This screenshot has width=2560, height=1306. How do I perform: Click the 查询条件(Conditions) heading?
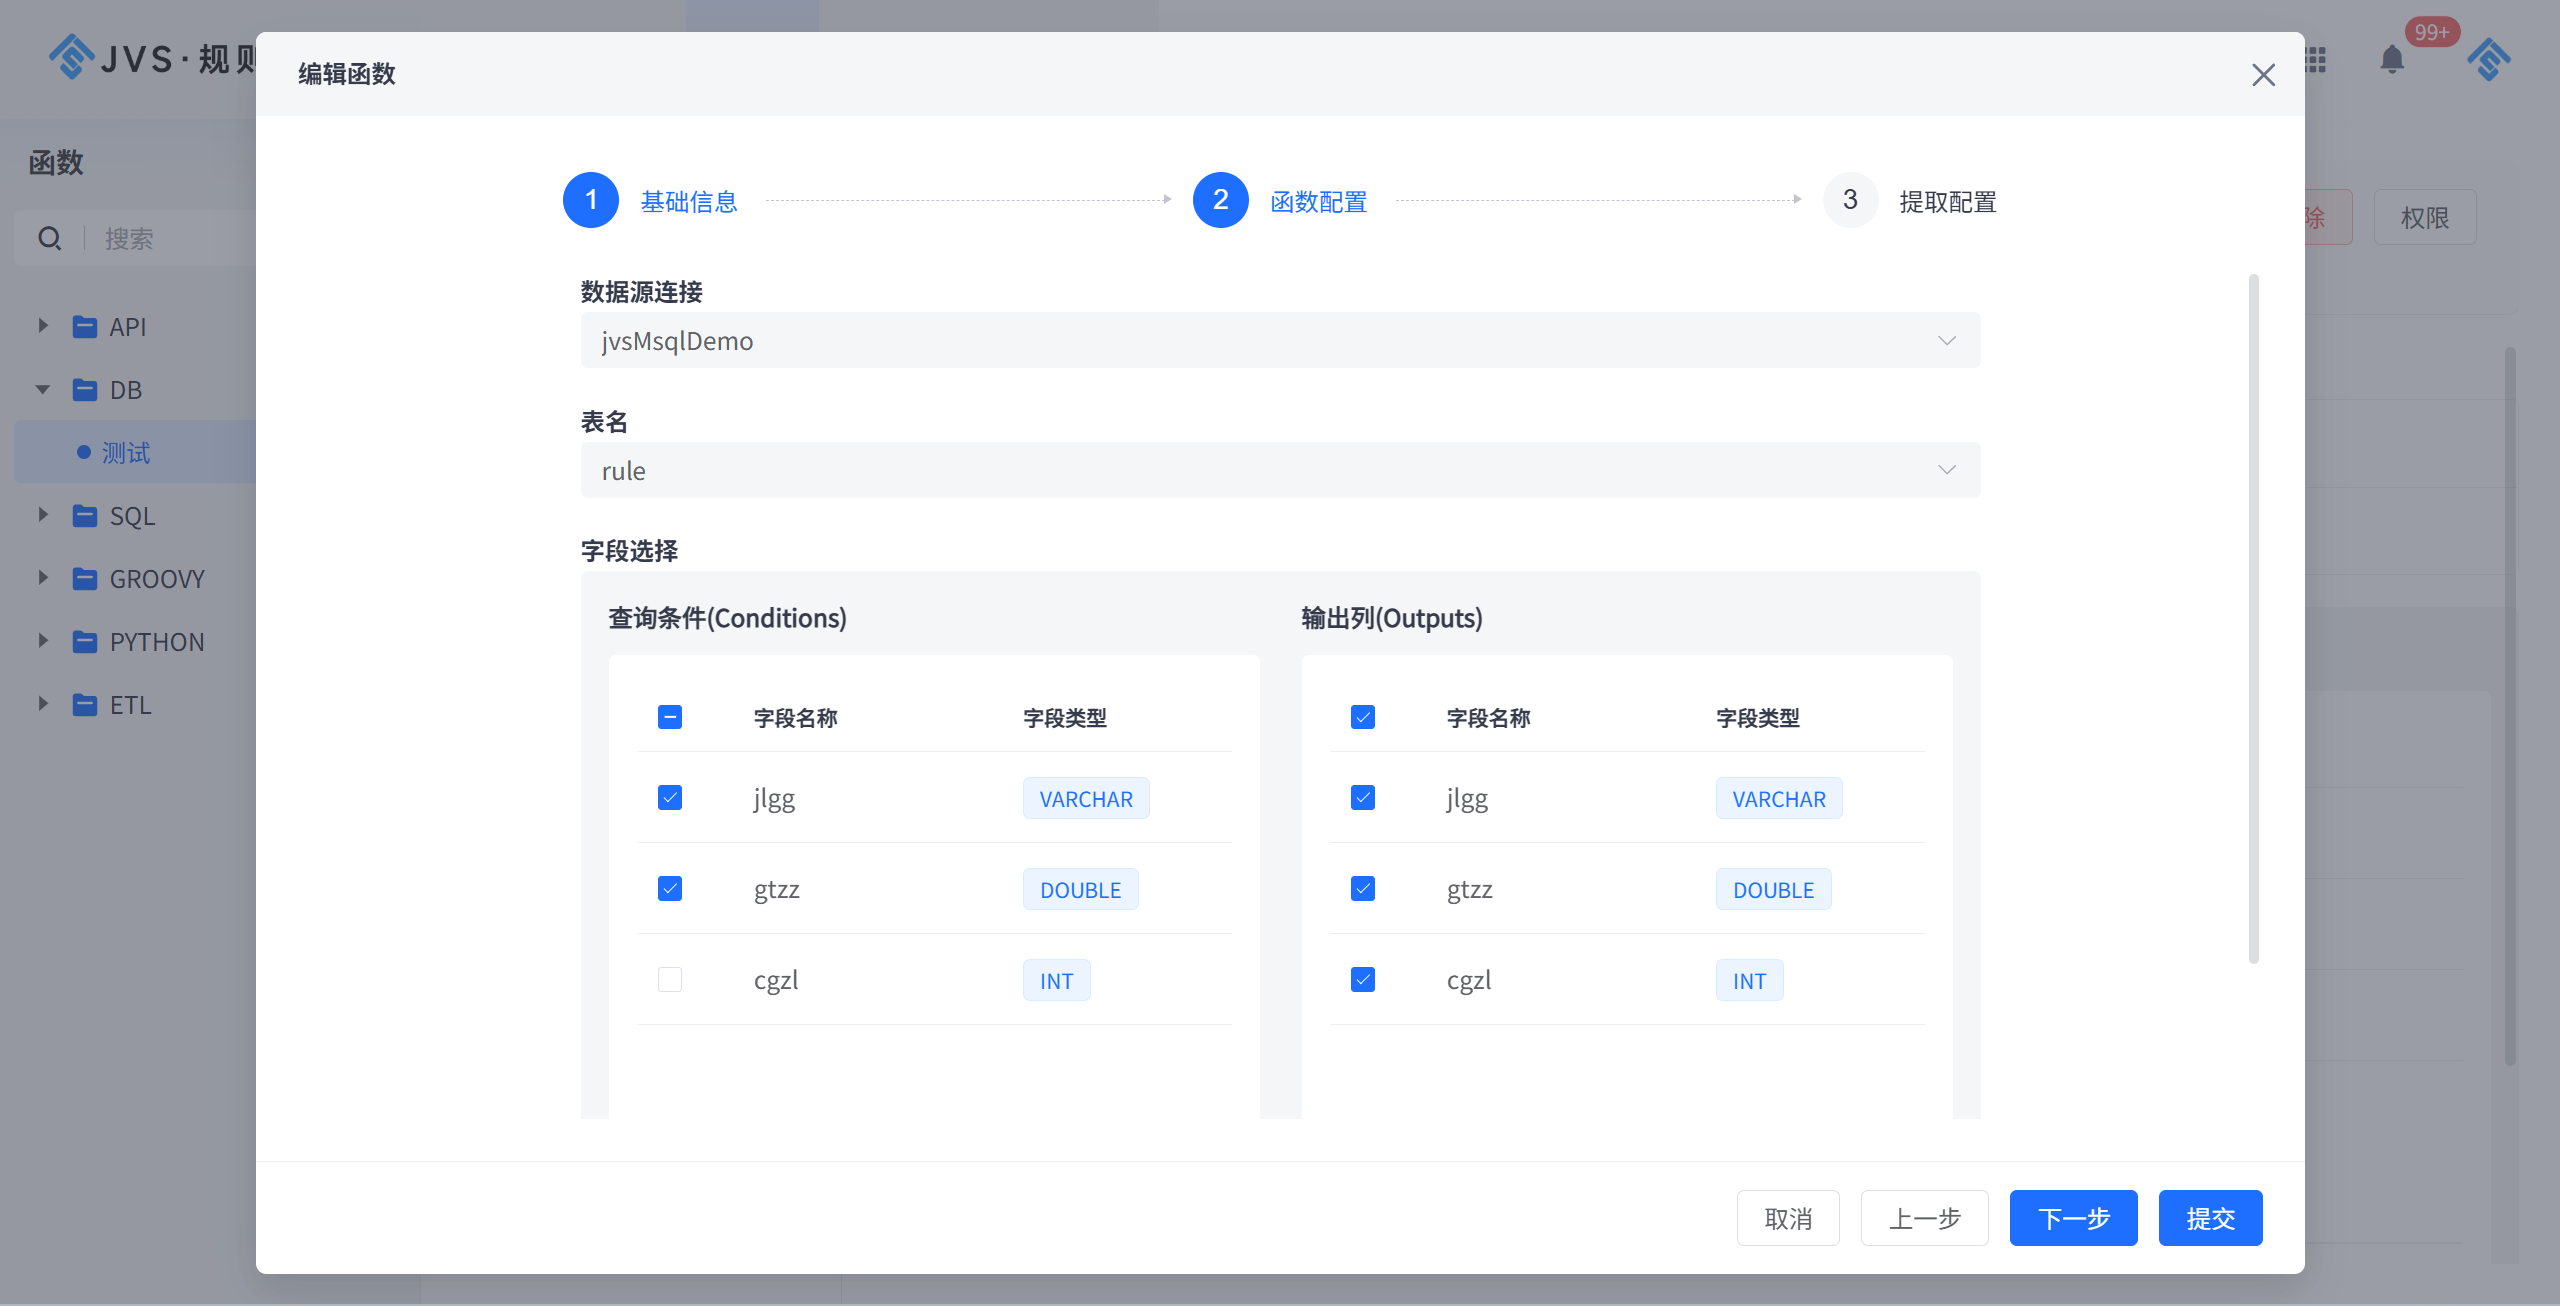tap(728, 618)
